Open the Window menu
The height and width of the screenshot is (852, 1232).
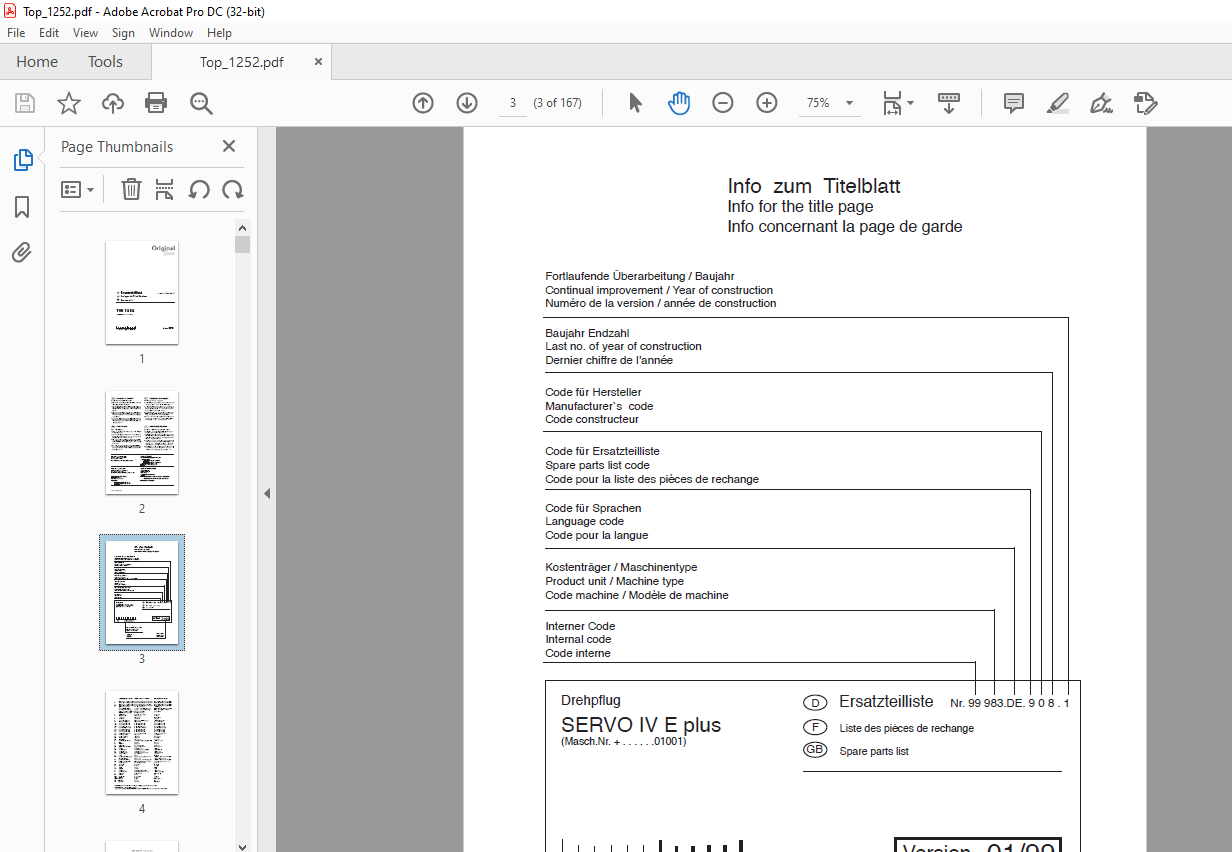tap(171, 33)
